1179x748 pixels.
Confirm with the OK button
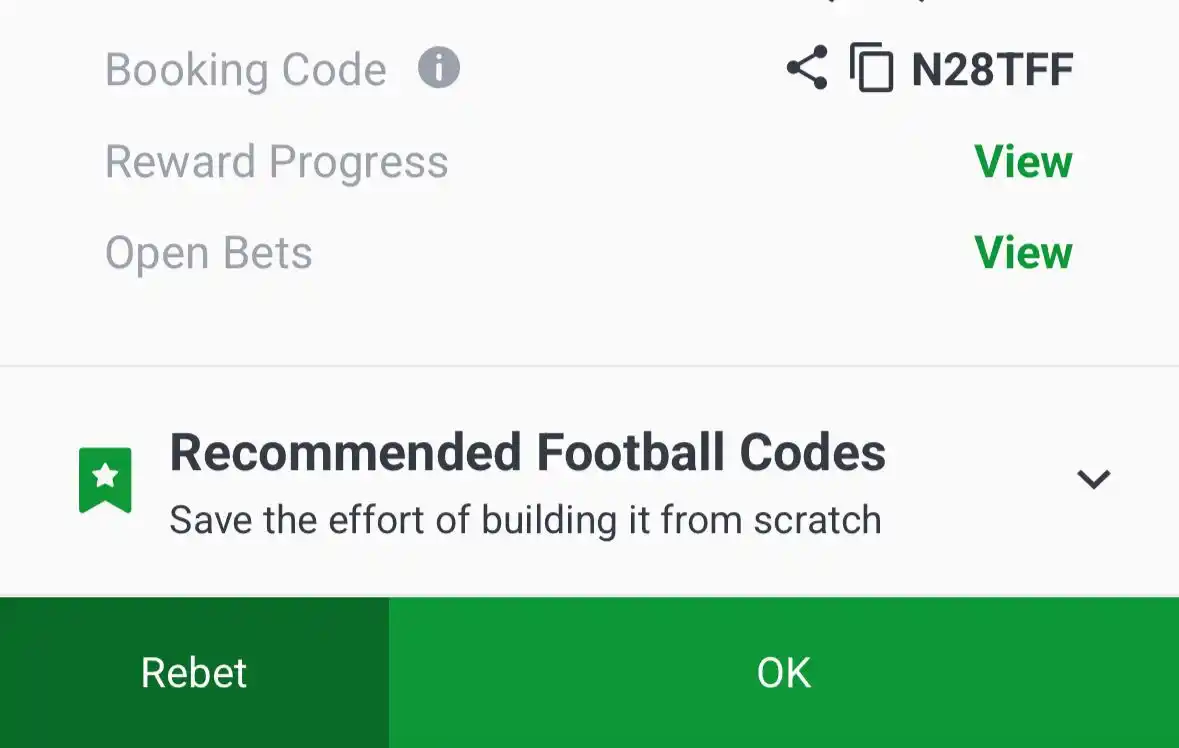coord(783,673)
